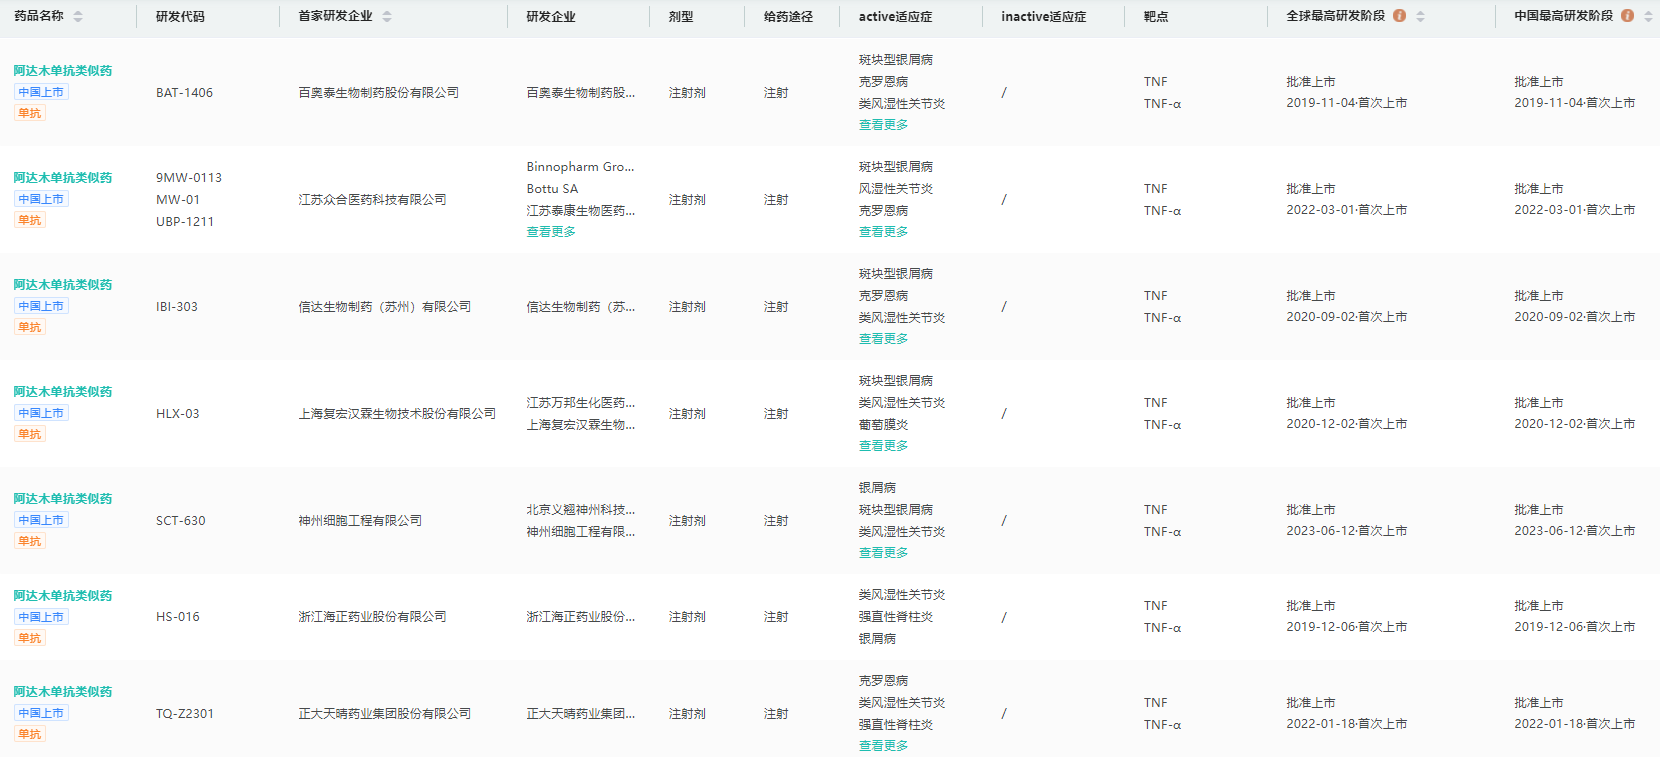Click 葡萄膜炎 indication in HLX-03 row
Image resolution: width=1660 pixels, height=757 pixels.
884,425
